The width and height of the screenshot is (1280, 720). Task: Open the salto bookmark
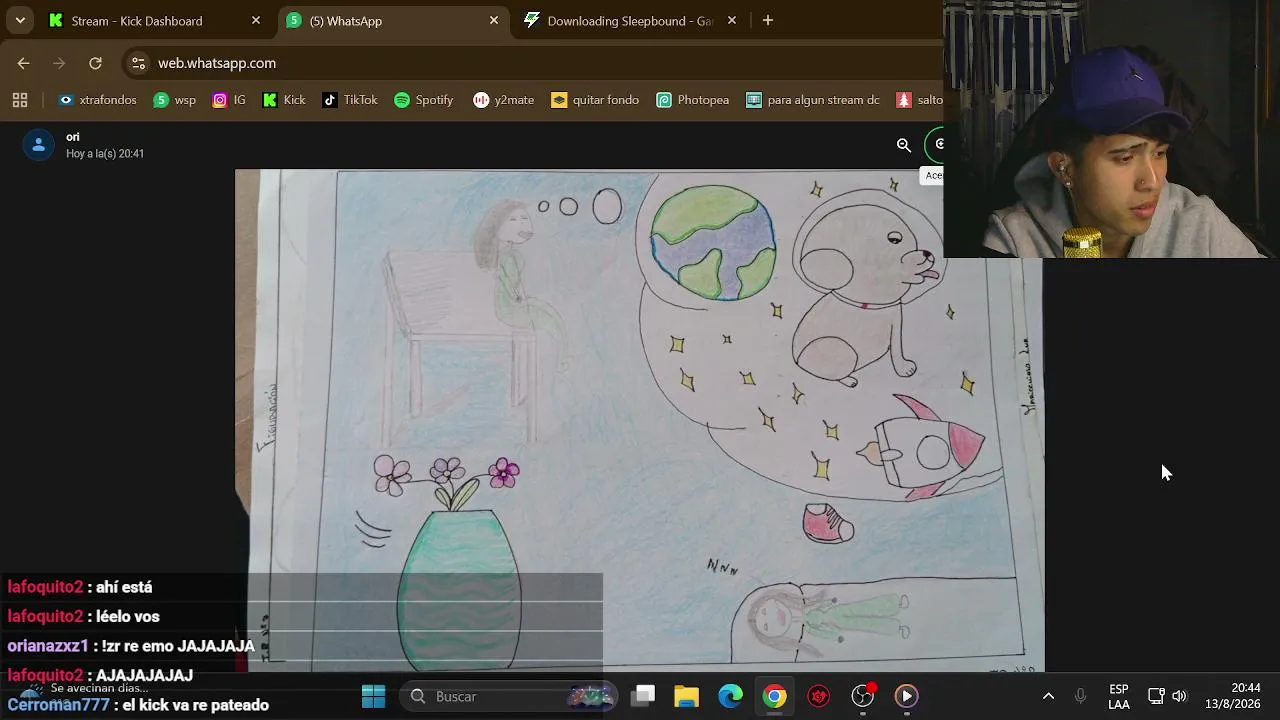[919, 100]
